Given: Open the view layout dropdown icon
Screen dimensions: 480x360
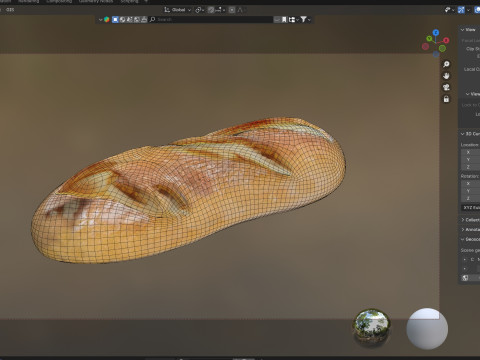Looking at the screenshot, I should [293, 20].
